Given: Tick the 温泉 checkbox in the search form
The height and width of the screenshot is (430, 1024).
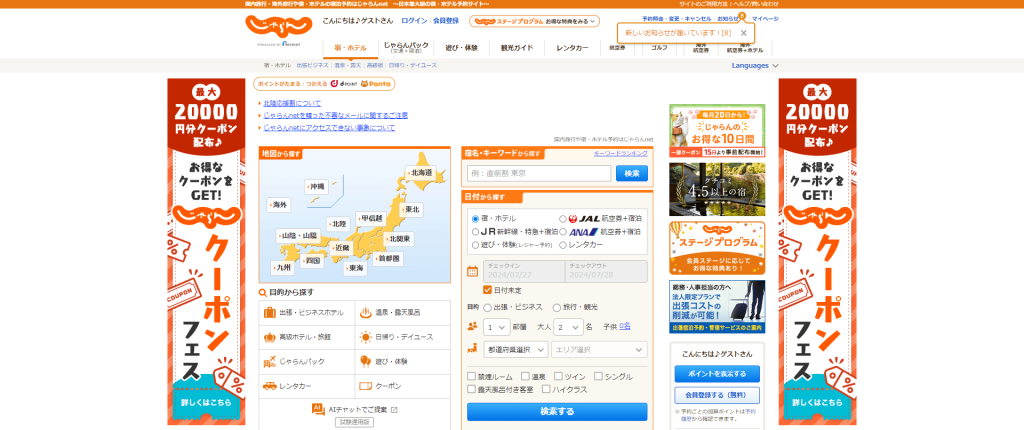Looking at the screenshot, I should tap(525, 376).
